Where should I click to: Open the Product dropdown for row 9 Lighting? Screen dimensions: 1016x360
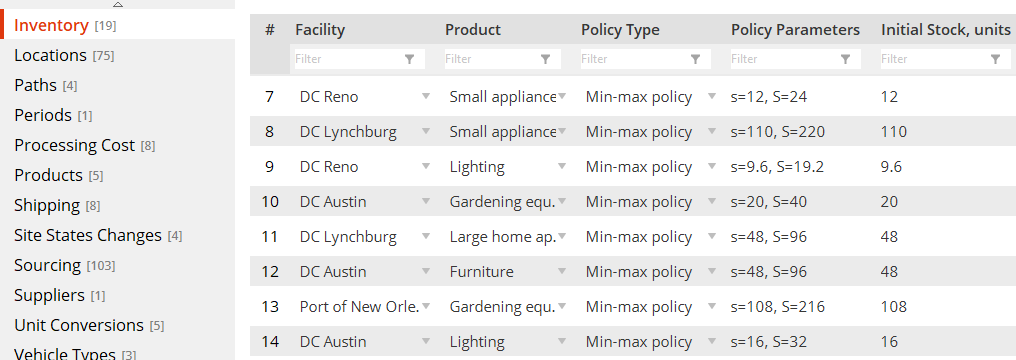point(562,166)
